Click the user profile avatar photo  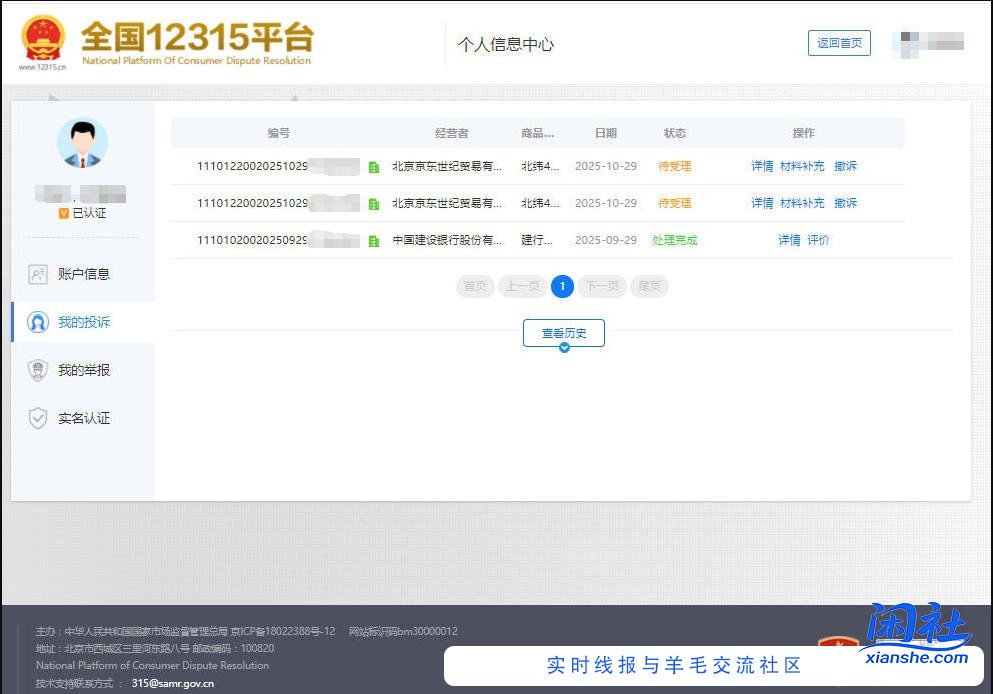pyautogui.click(x=83, y=142)
